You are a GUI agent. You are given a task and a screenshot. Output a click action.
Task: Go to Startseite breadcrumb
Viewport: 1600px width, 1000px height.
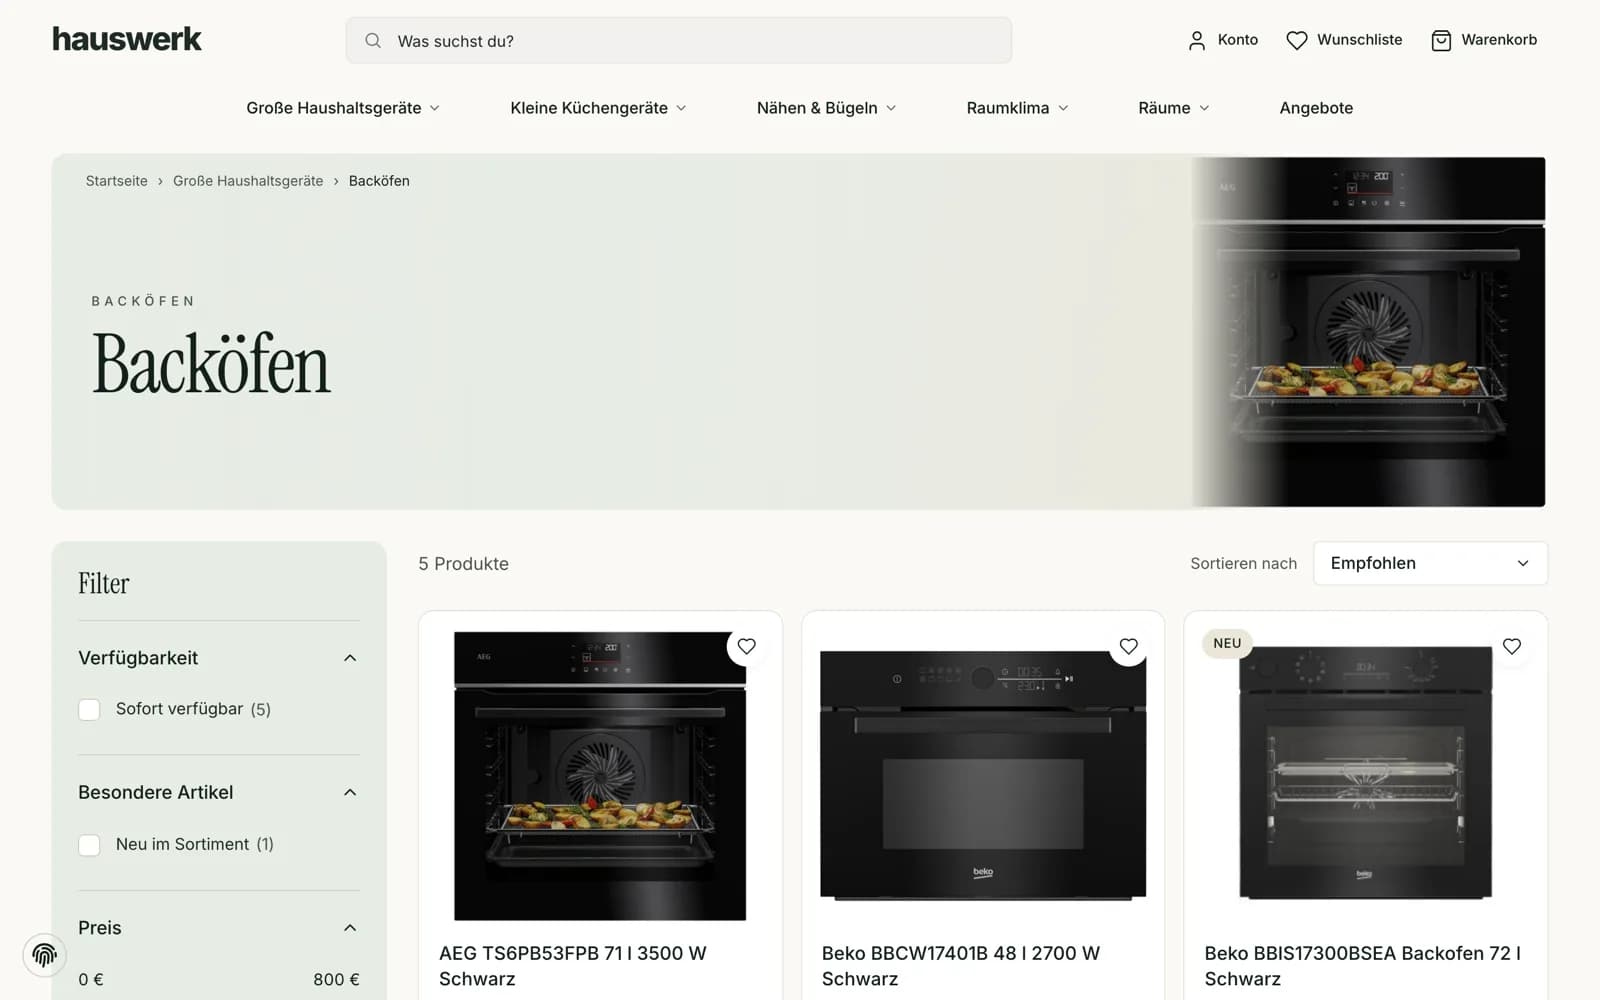pyautogui.click(x=116, y=181)
